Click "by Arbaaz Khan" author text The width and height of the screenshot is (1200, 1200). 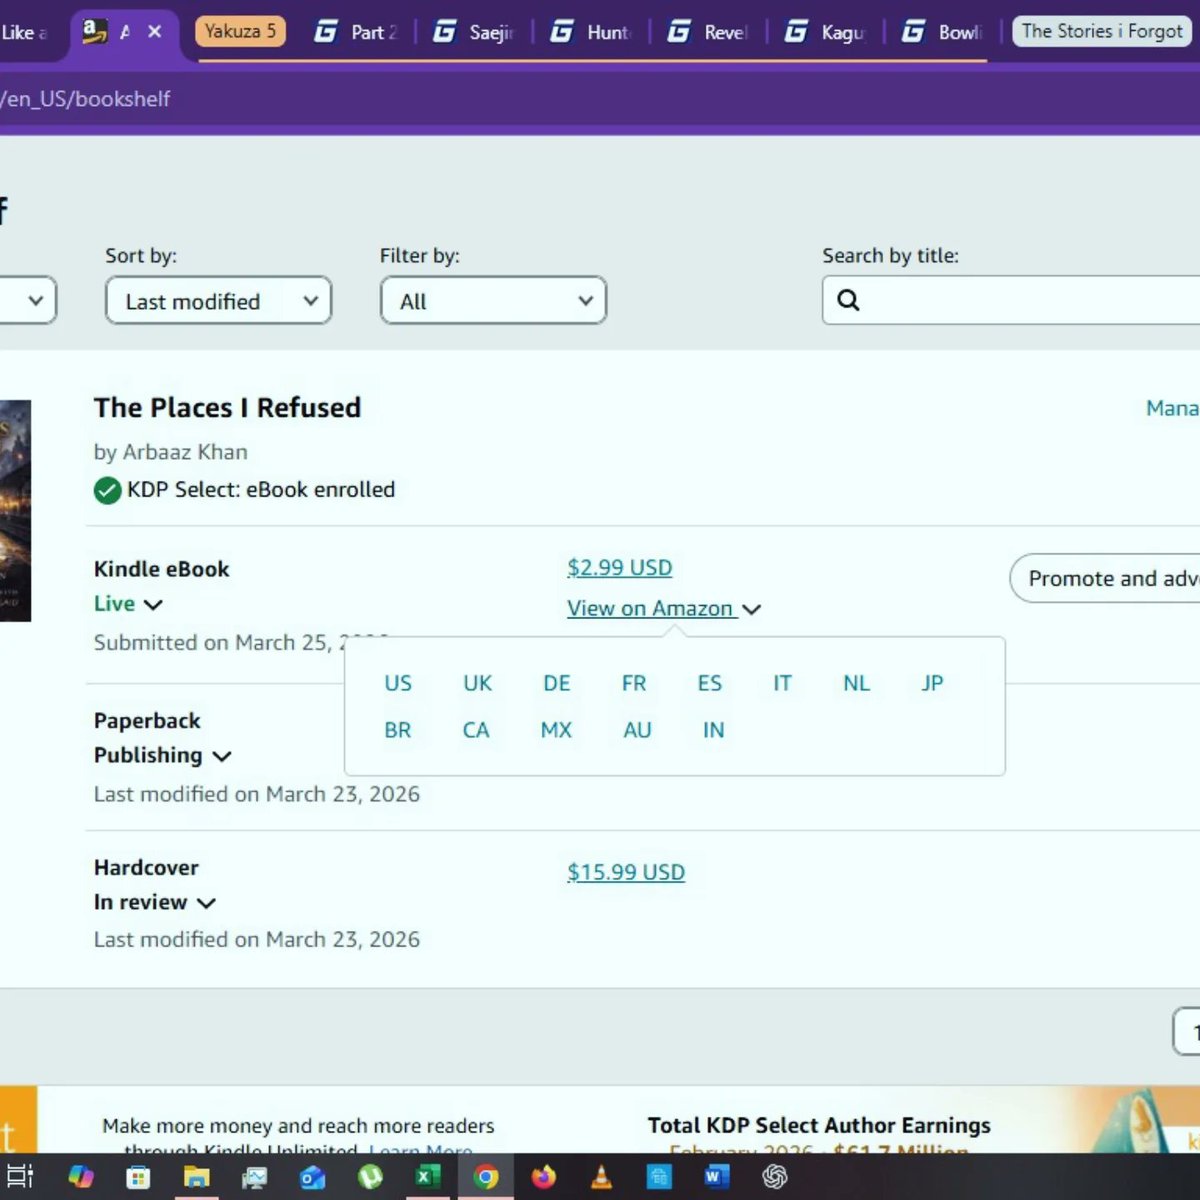pyautogui.click(x=171, y=452)
